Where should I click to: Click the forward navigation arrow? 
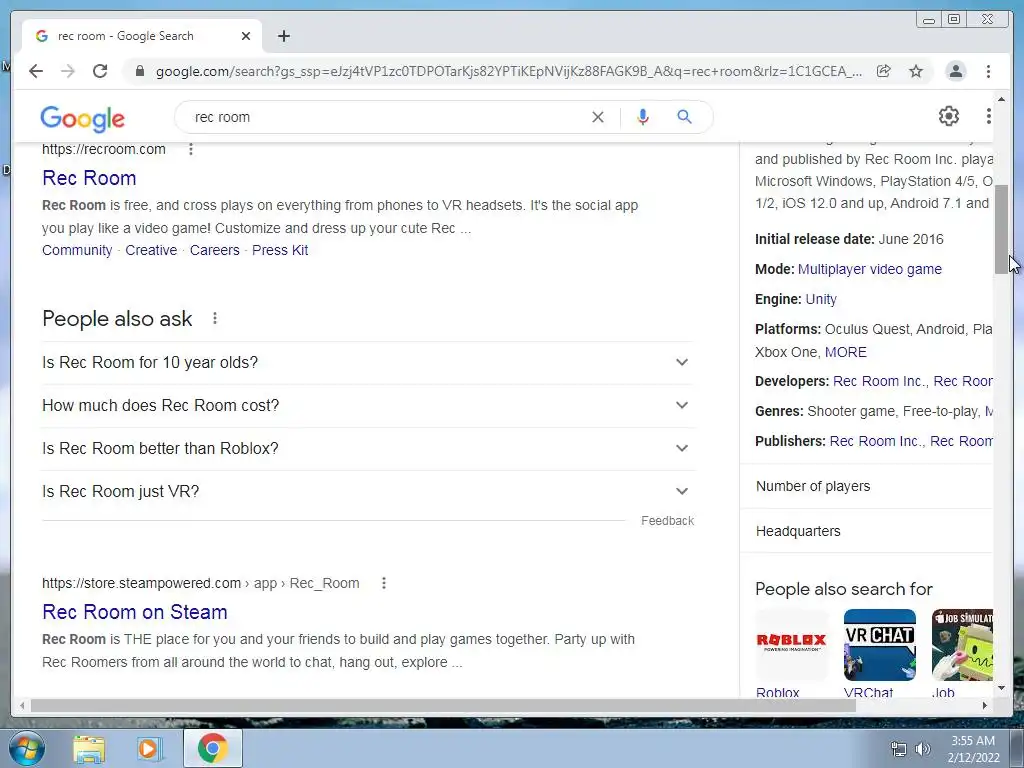click(x=68, y=71)
